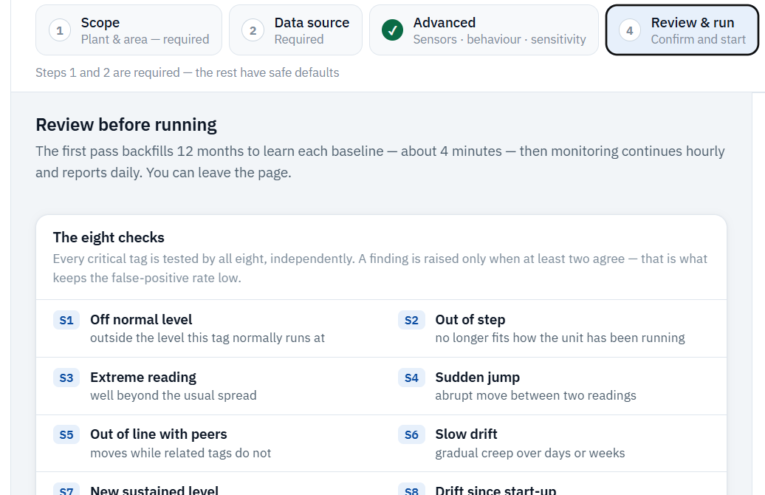Click the step 2 number circle

(x=253, y=31)
